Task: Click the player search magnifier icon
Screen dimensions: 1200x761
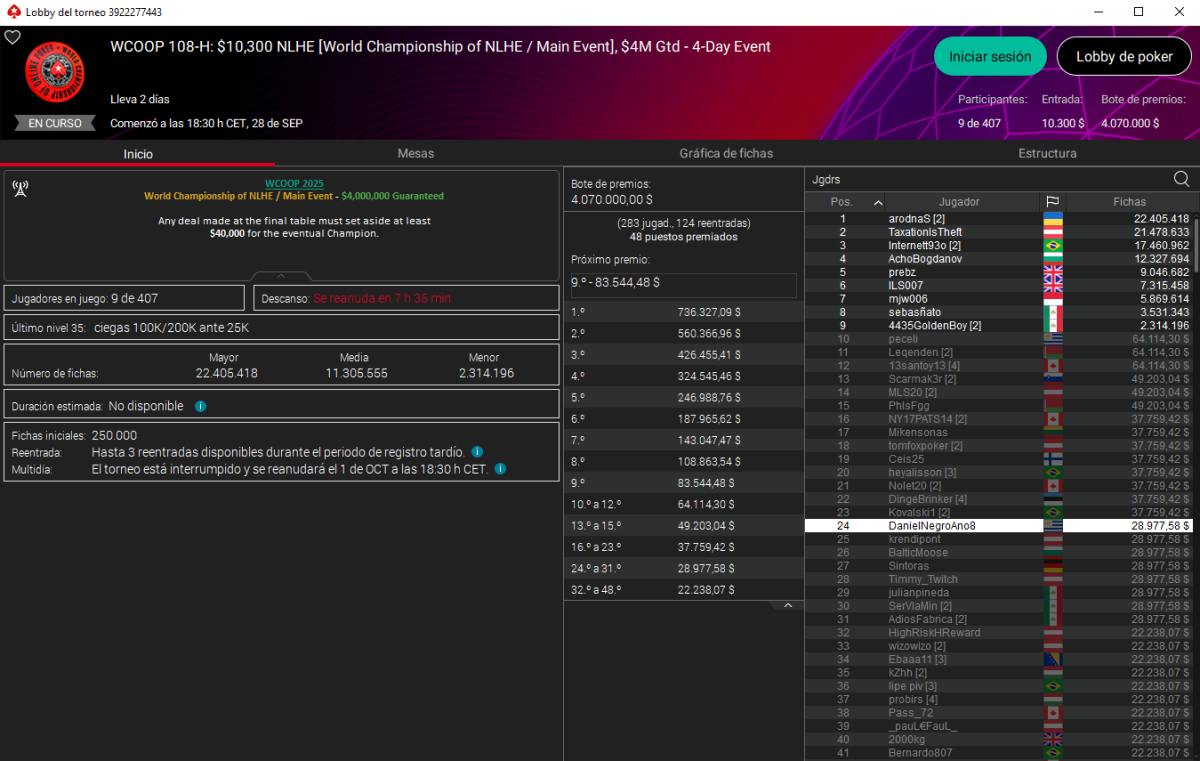Action: 1181,179
